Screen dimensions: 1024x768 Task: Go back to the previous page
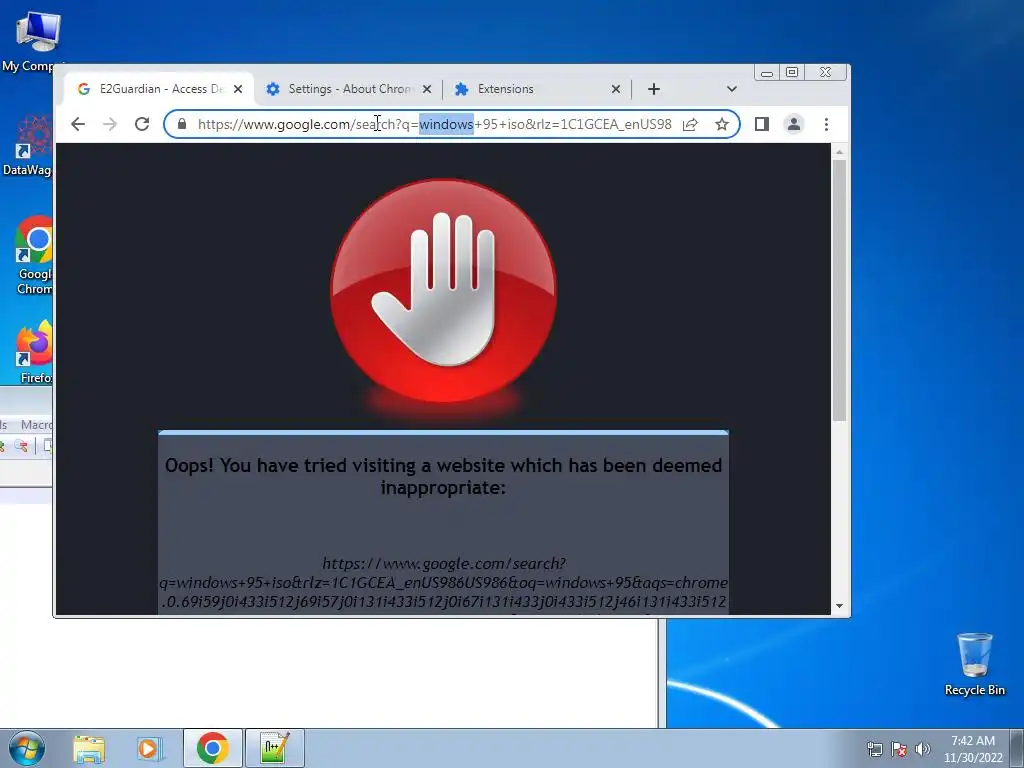pyautogui.click(x=78, y=124)
